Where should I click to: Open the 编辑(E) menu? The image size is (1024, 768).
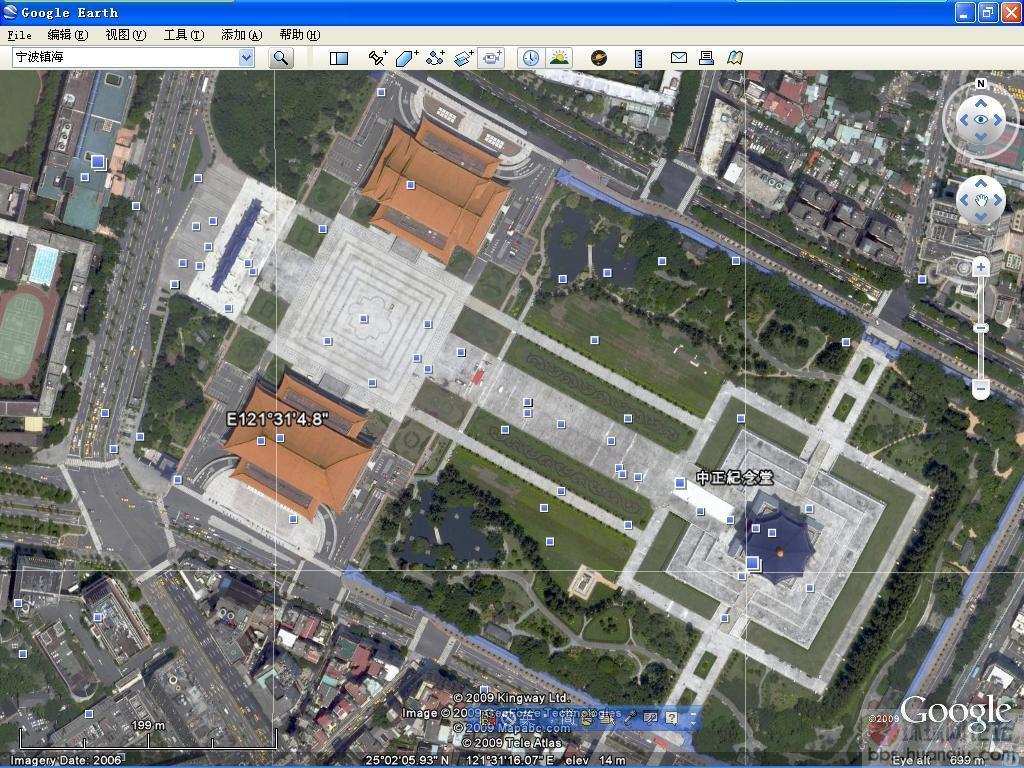68,35
